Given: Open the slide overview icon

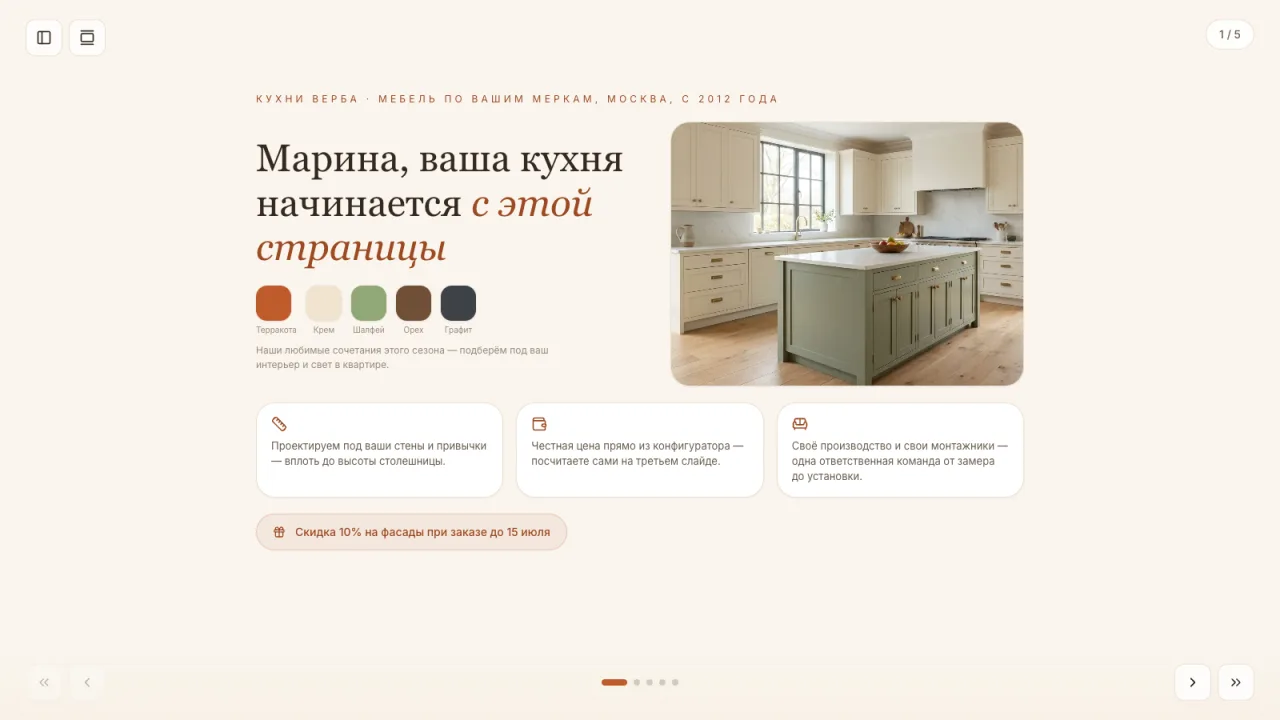Looking at the screenshot, I should click(x=87, y=38).
